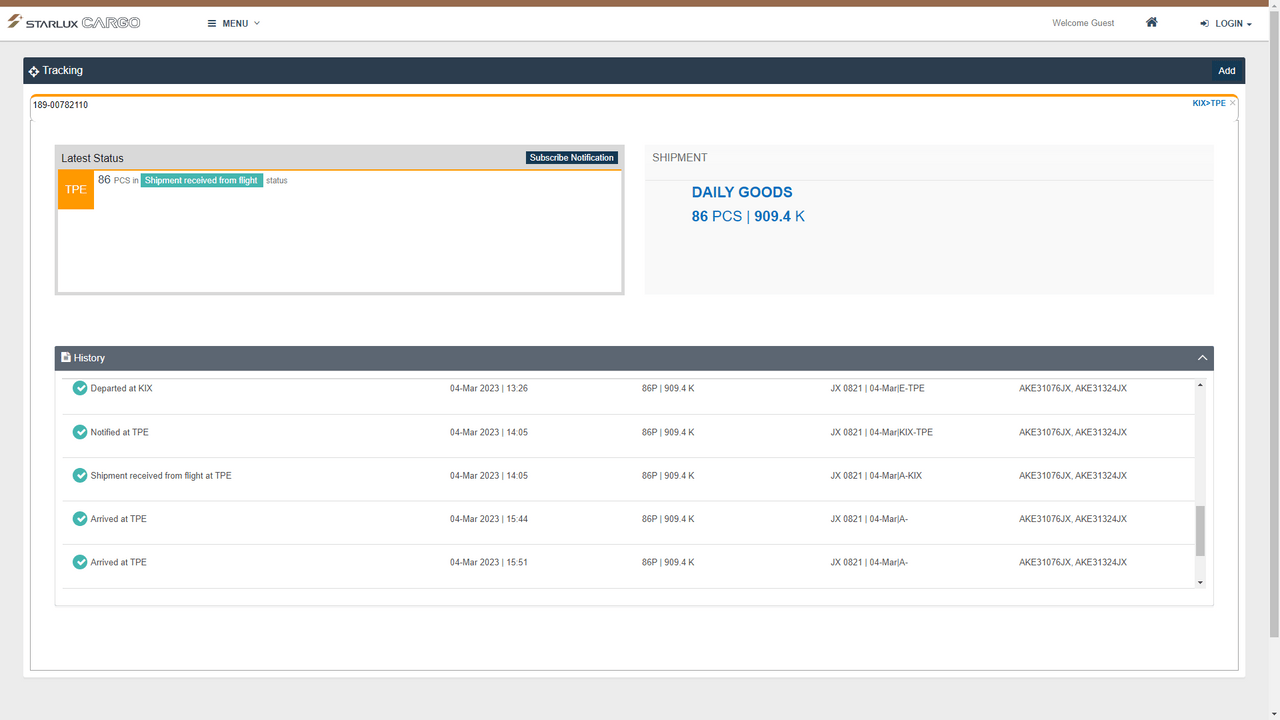Click the Latest Status heading
Viewport: 1280px width, 720px height.
92,158
